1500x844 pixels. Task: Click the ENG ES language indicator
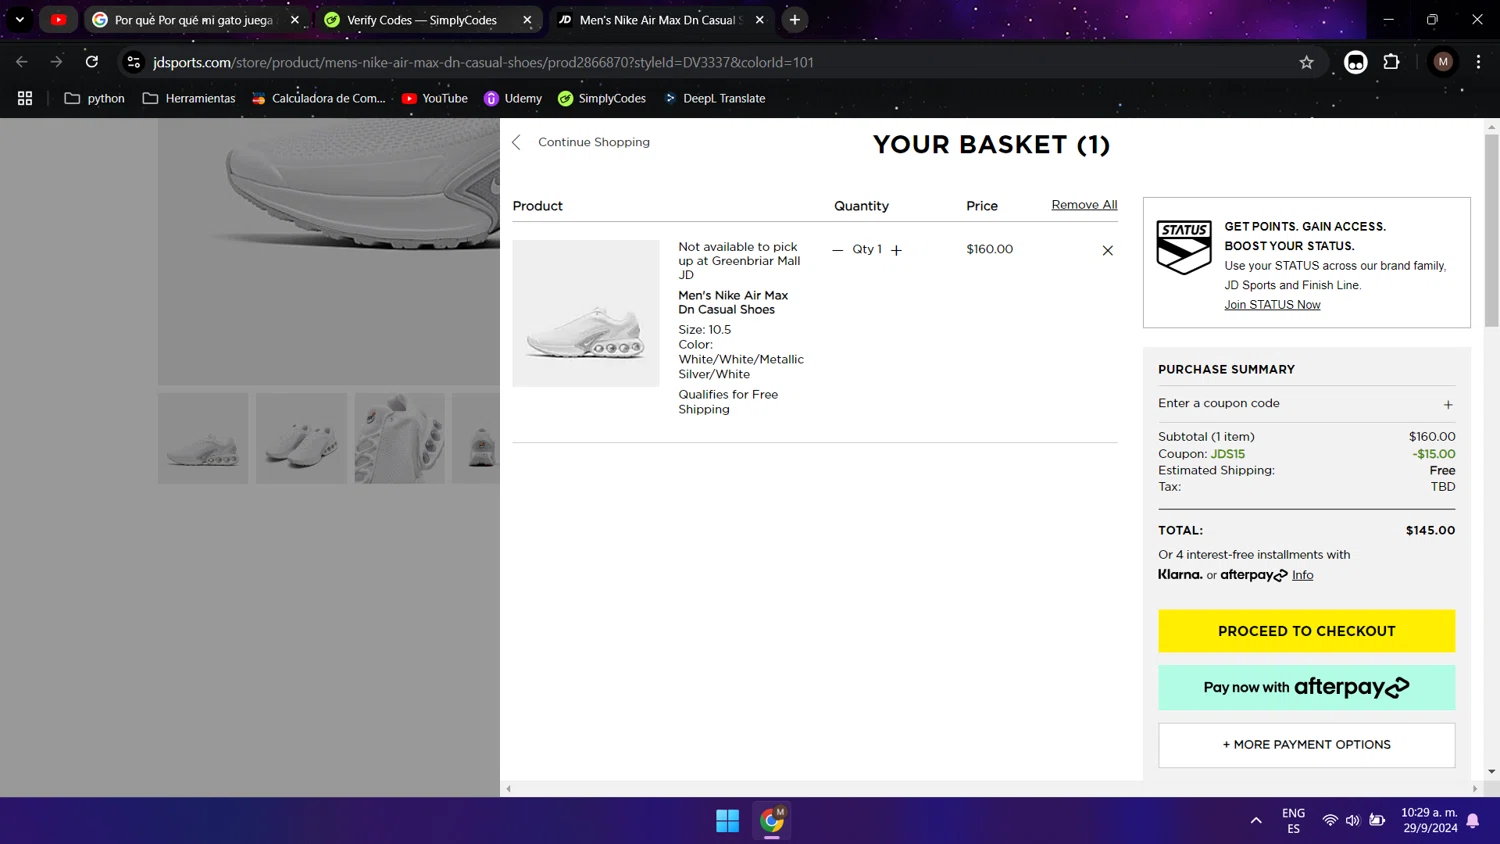coord(1293,821)
